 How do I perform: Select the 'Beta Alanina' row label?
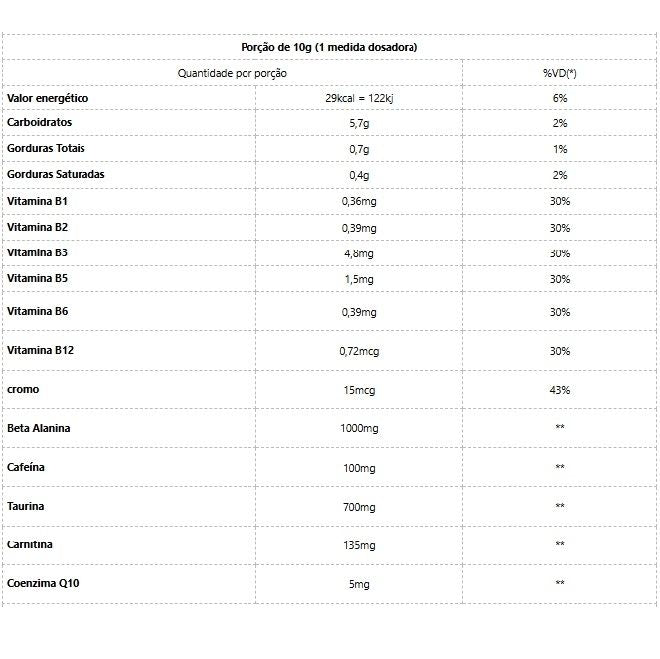point(39,428)
